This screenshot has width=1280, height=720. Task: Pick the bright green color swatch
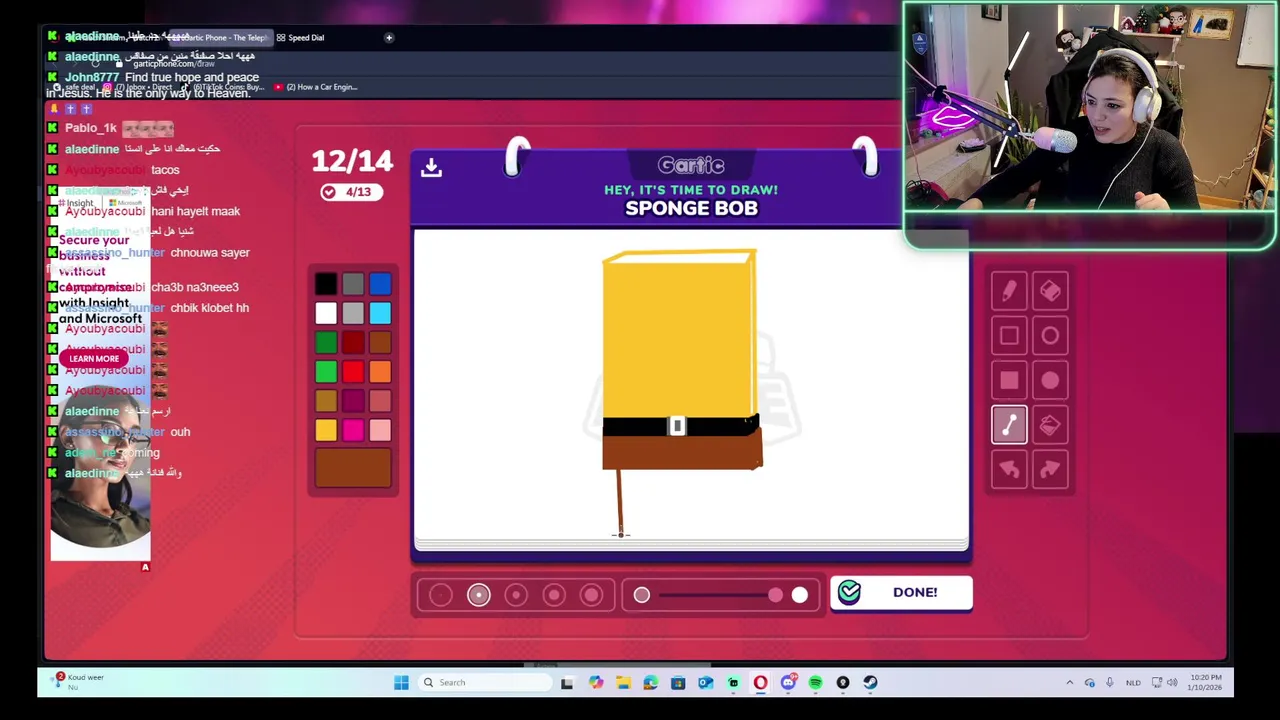(326, 372)
